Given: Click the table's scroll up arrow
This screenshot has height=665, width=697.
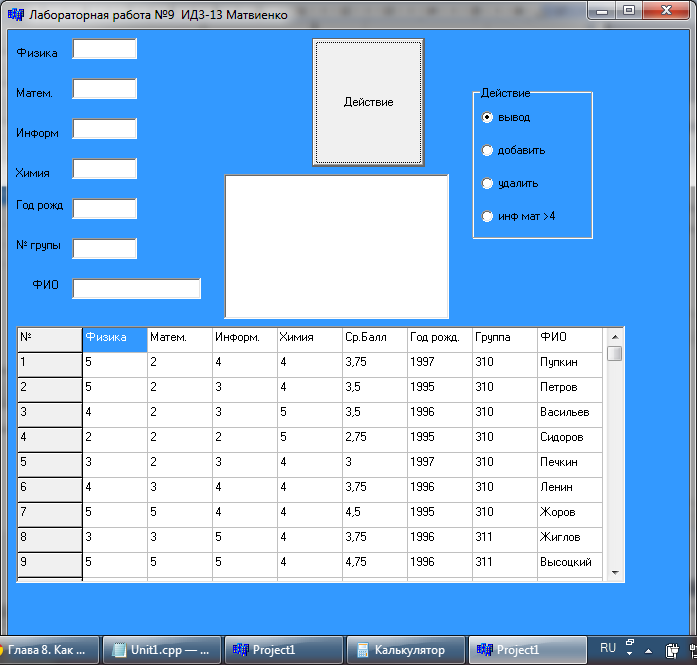Looking at the screenshot, I should click(615, 337).
